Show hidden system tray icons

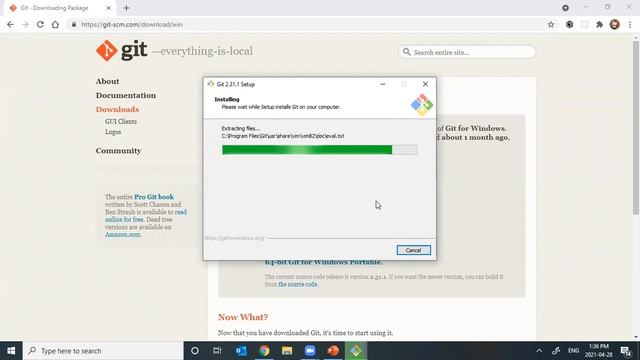click(539, 351)
